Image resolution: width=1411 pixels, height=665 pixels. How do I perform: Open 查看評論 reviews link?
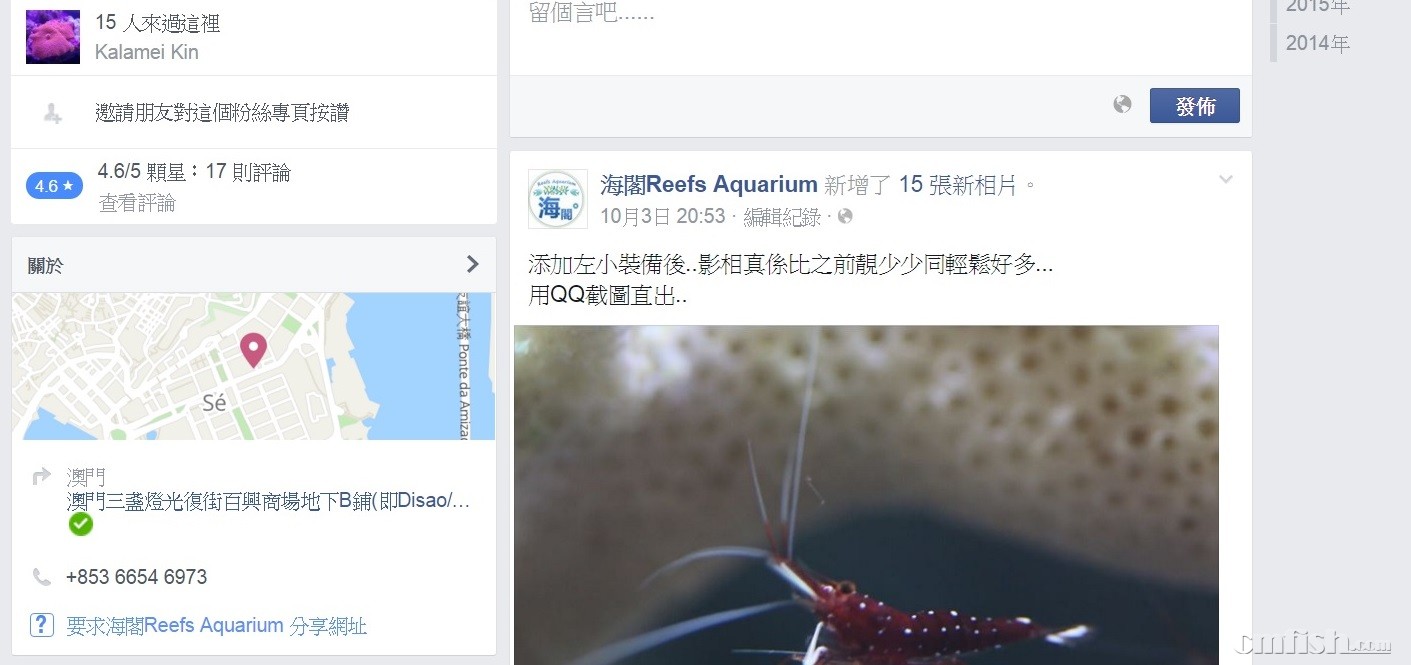tap(137, 203)
